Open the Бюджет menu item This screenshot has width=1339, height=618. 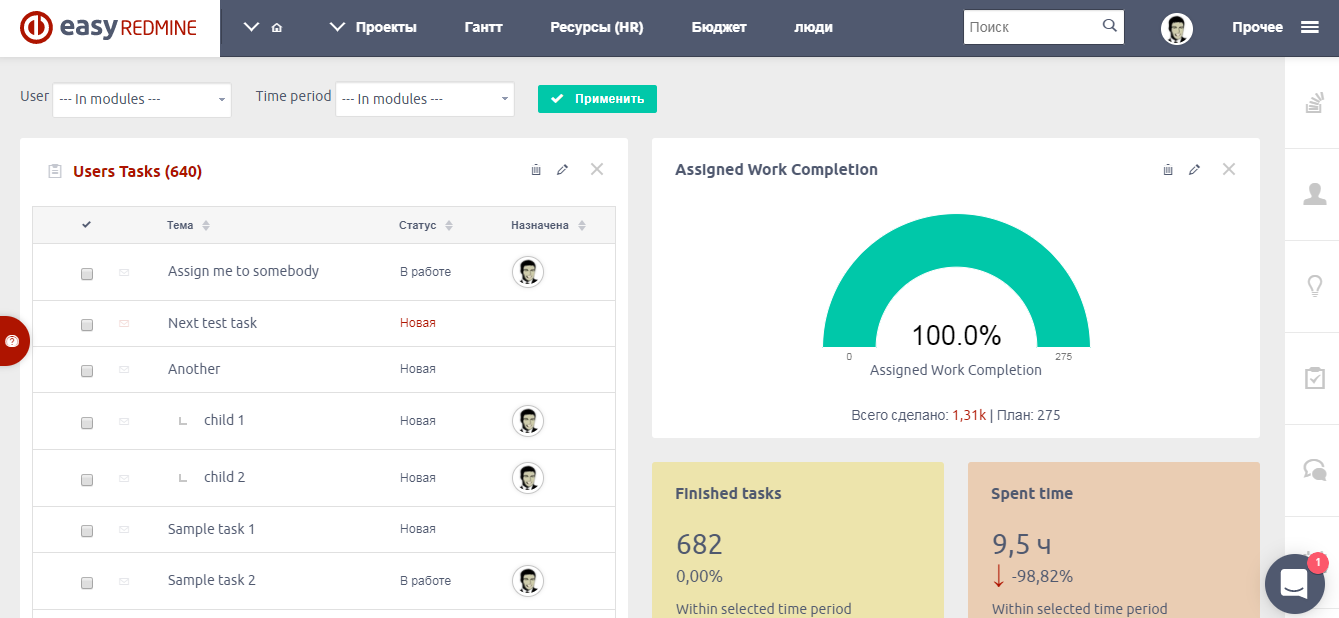(719, 27)
